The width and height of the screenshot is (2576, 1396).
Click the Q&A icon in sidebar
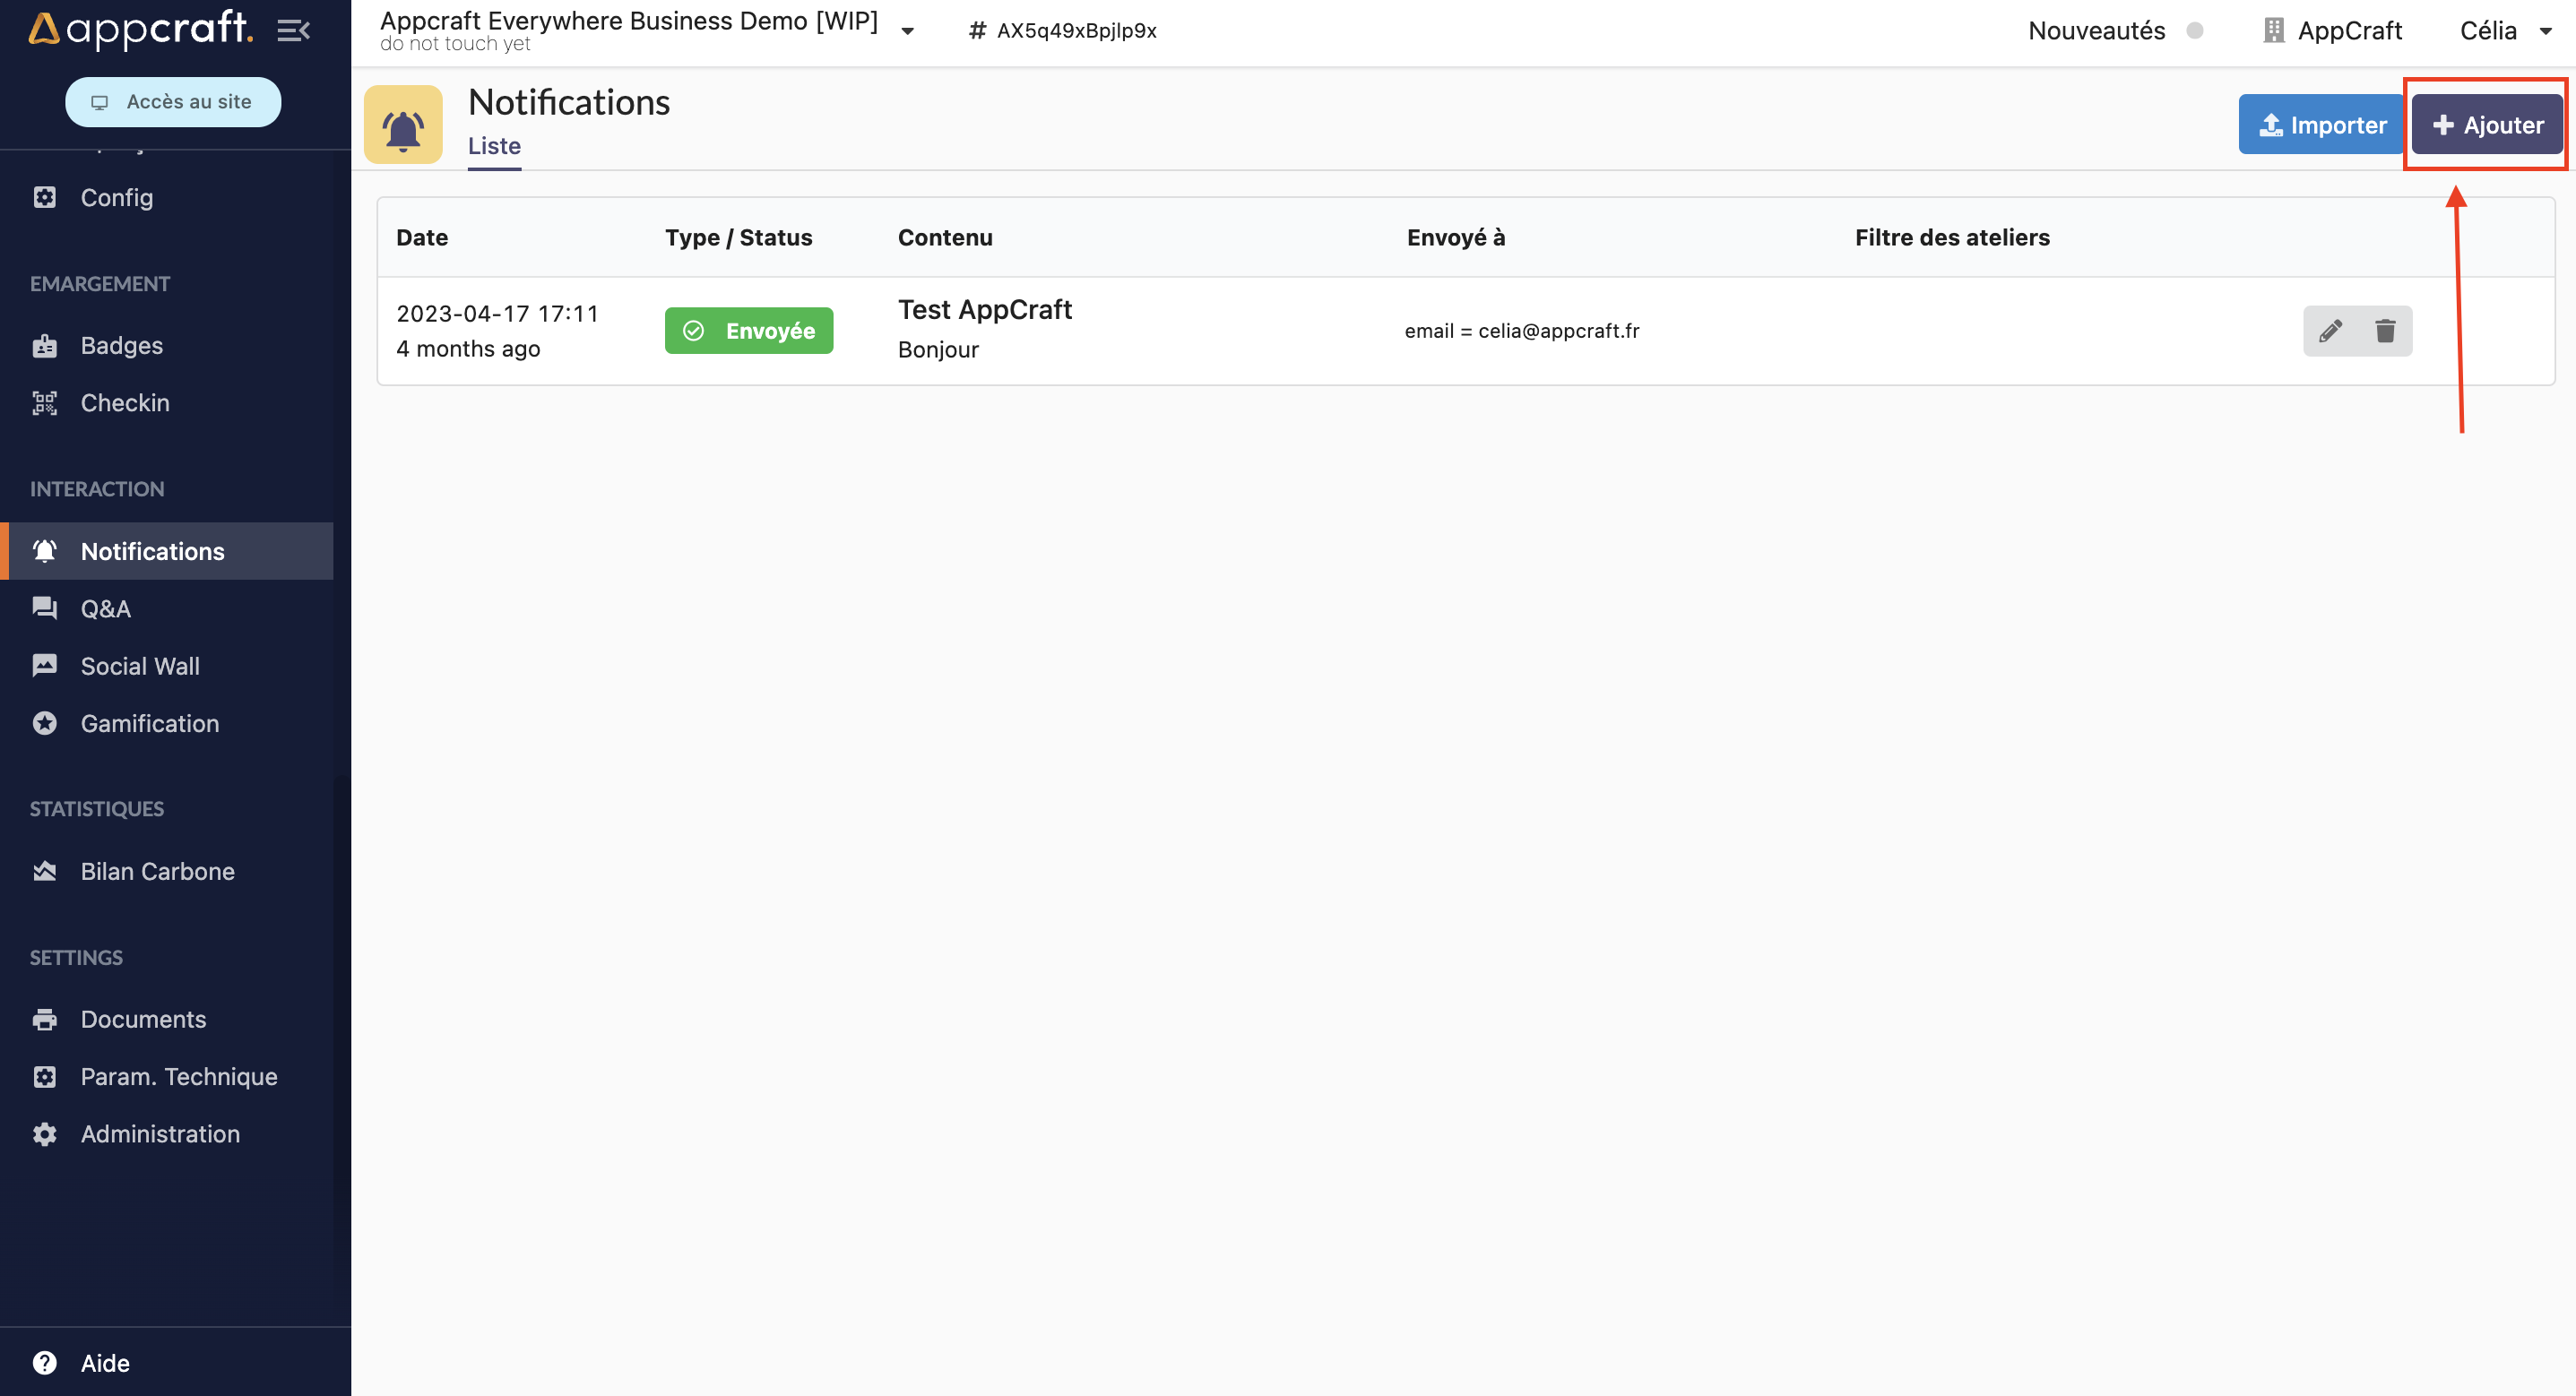tap(41, 608)
